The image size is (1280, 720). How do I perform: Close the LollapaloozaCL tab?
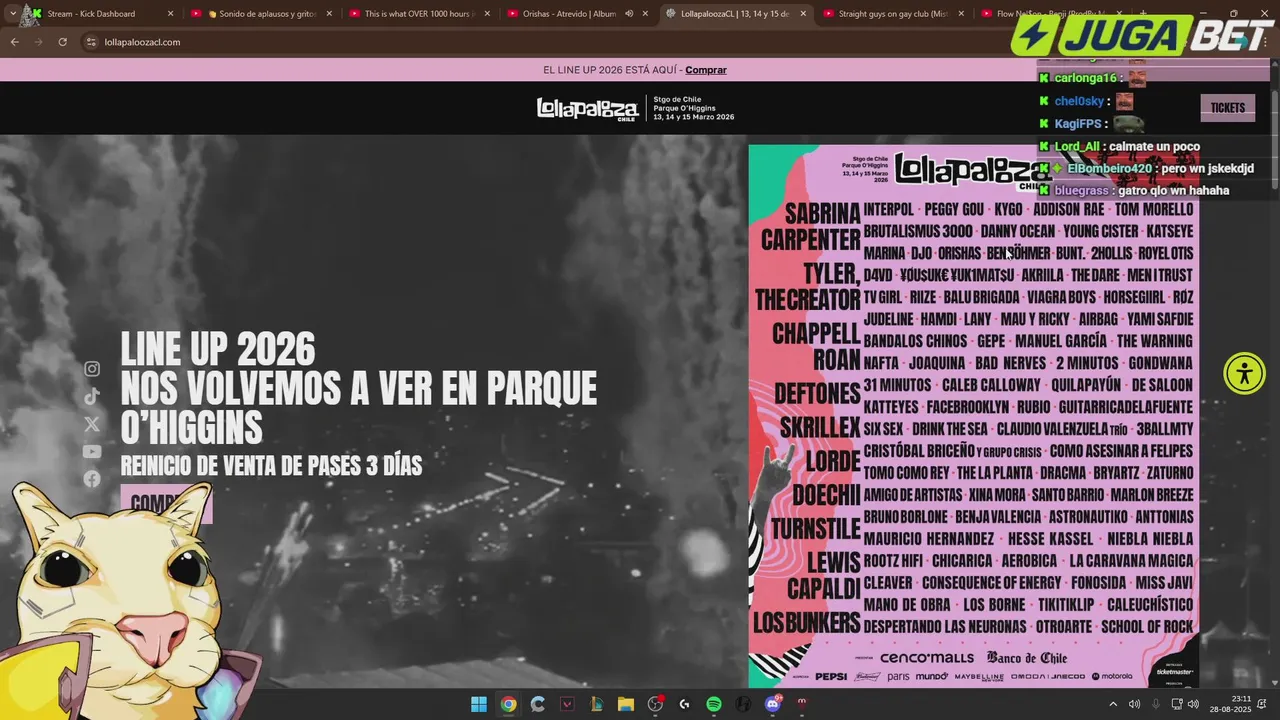pyautogui.click(x=803, y=14)
